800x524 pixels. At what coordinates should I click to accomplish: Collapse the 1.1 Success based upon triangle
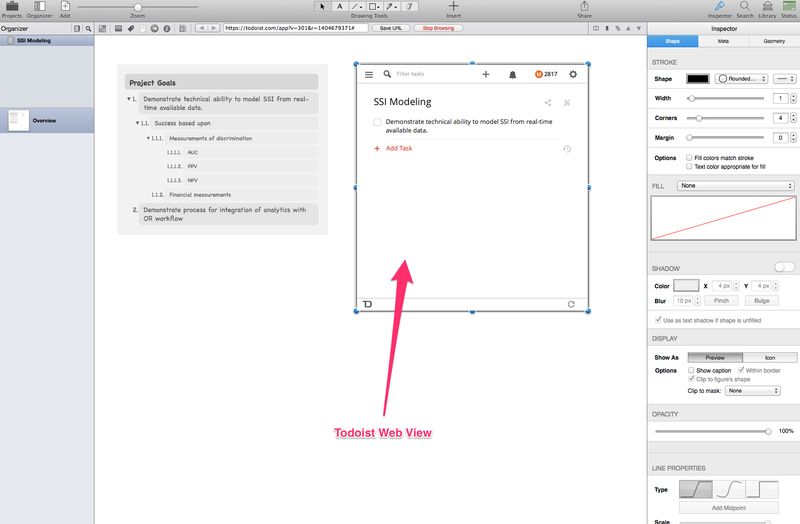tap(137, 123)
